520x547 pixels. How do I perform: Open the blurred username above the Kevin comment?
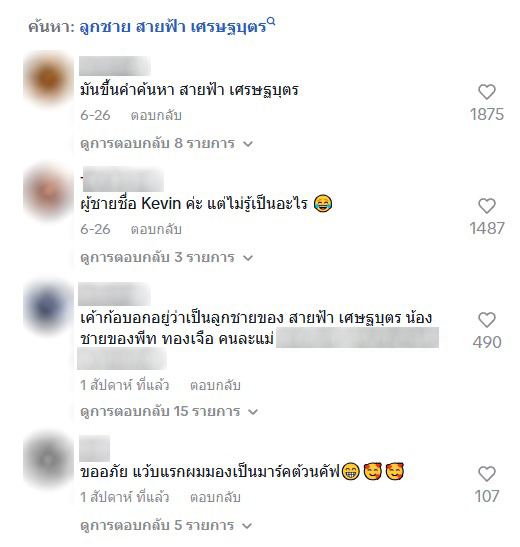[x=122, y=180]
